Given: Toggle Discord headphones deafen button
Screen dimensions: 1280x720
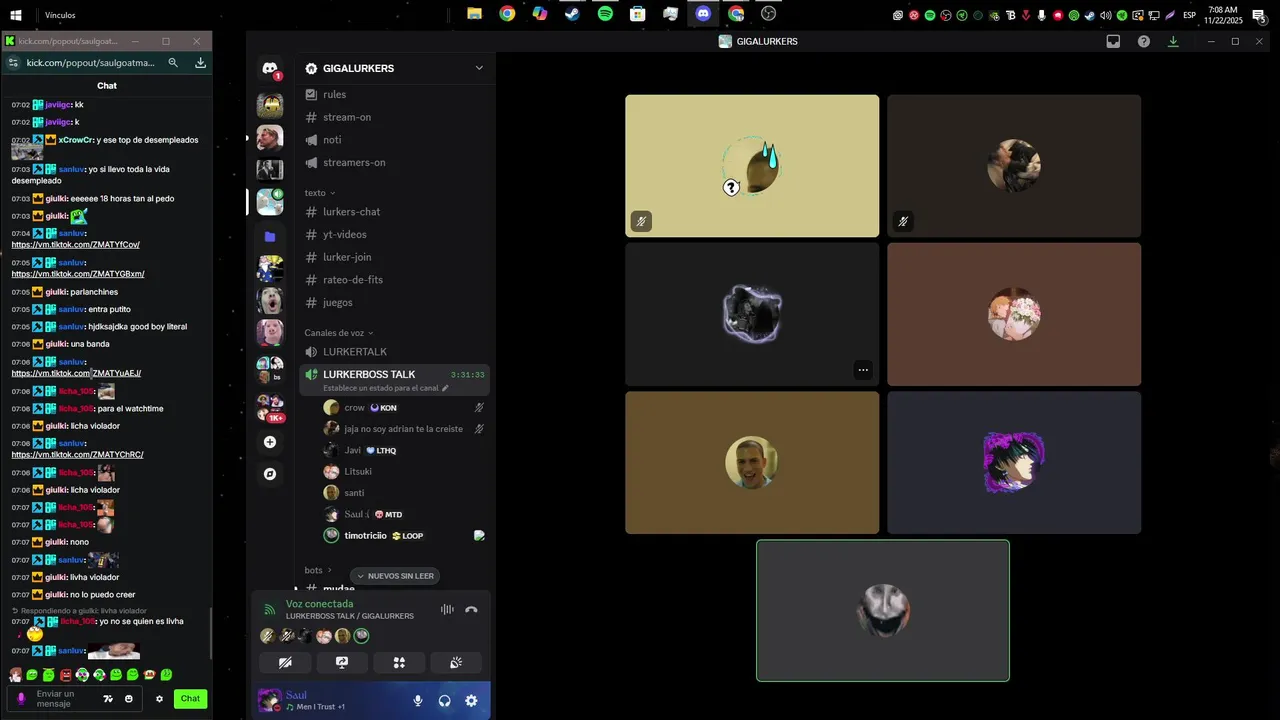Looking at the screenshot, I should point(444,701).
